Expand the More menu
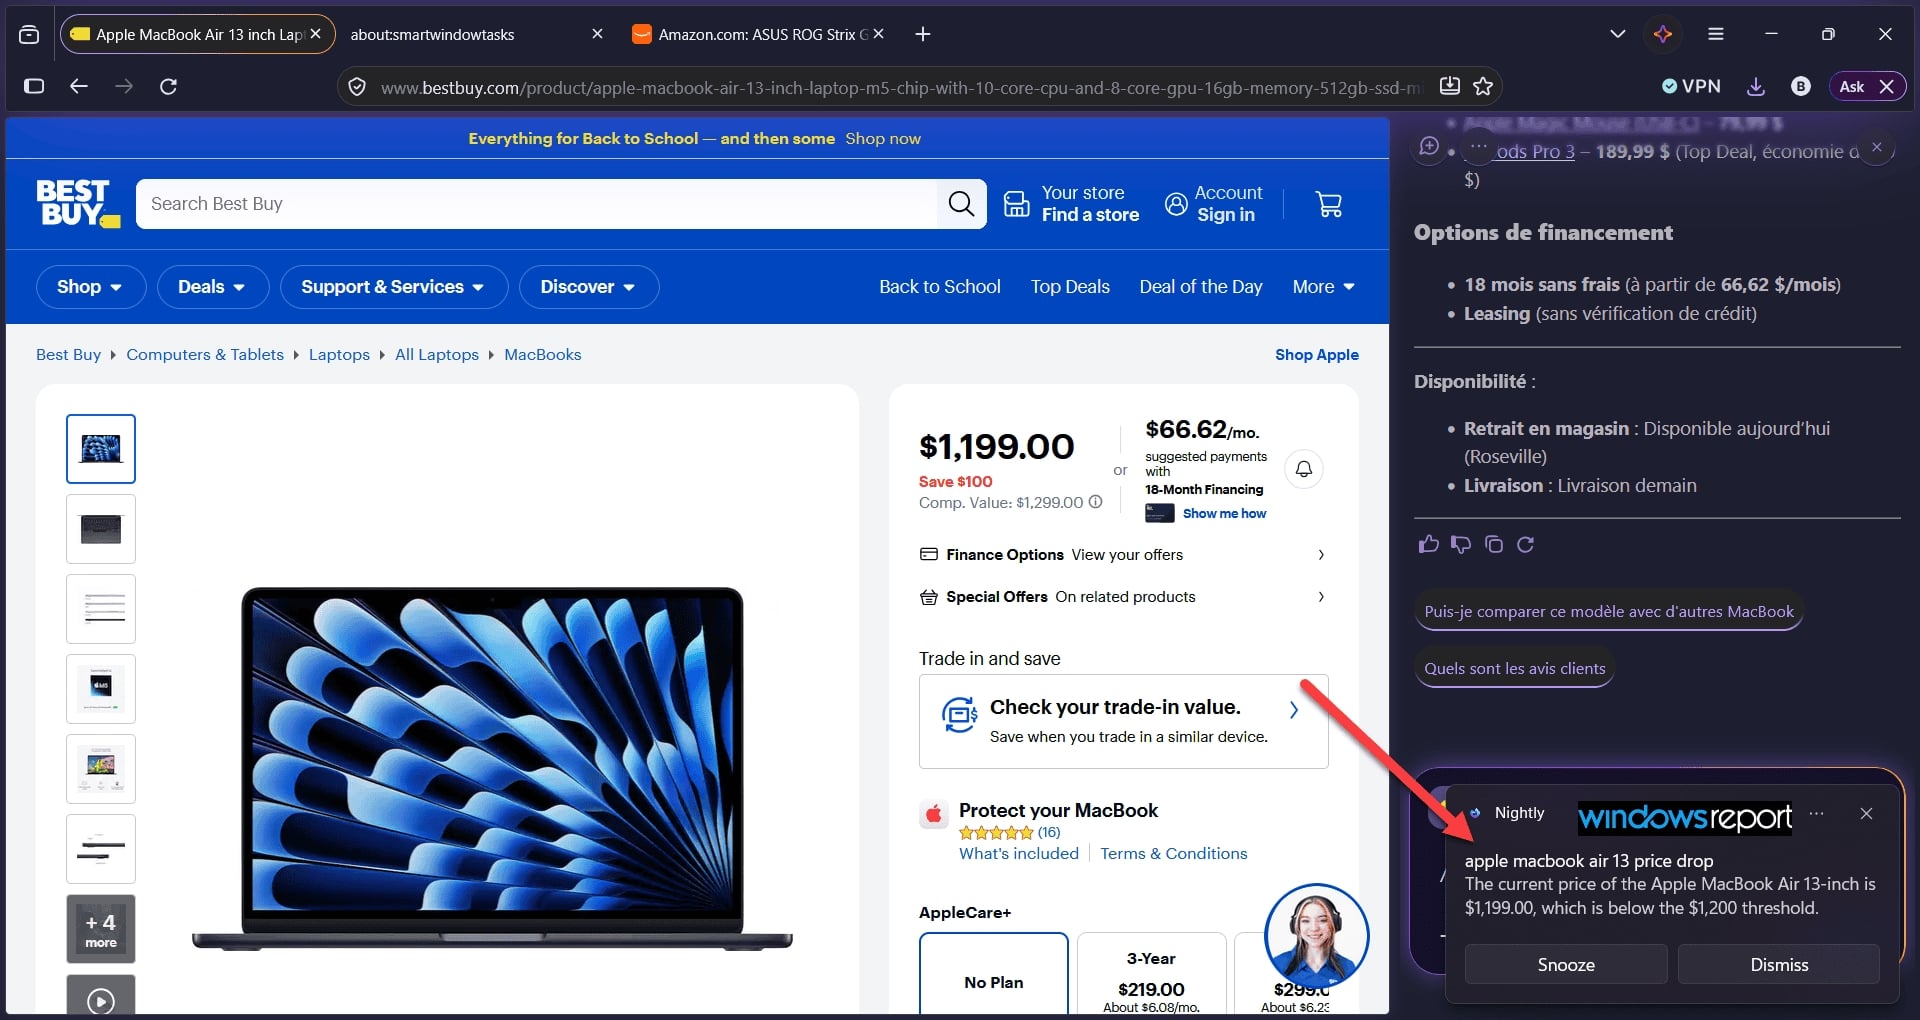The width and height of the screenshot is (1920, 1020). click(1324, 287)
